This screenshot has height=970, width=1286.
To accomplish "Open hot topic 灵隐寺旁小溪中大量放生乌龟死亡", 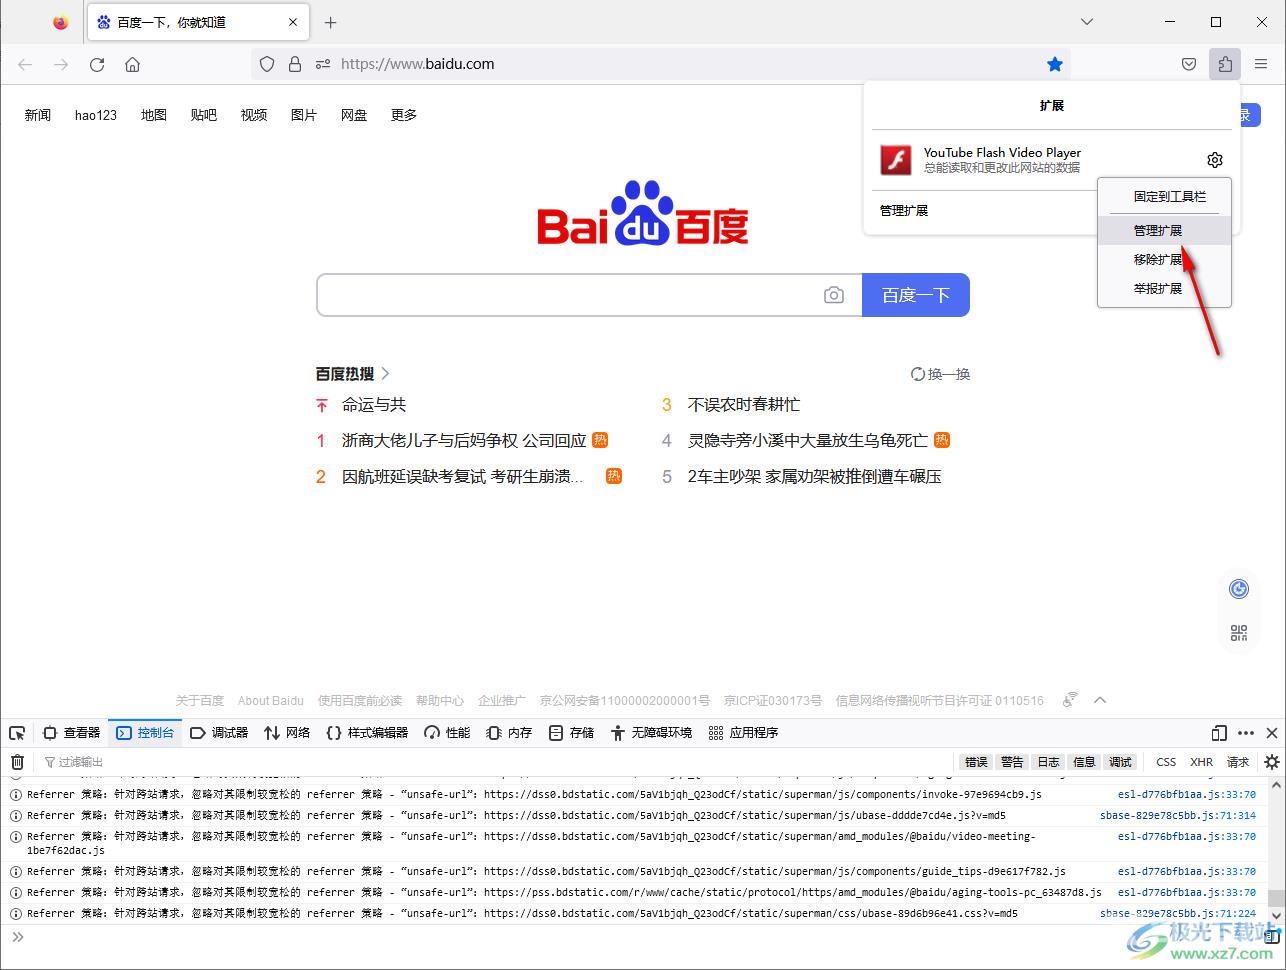I will 808,440.
